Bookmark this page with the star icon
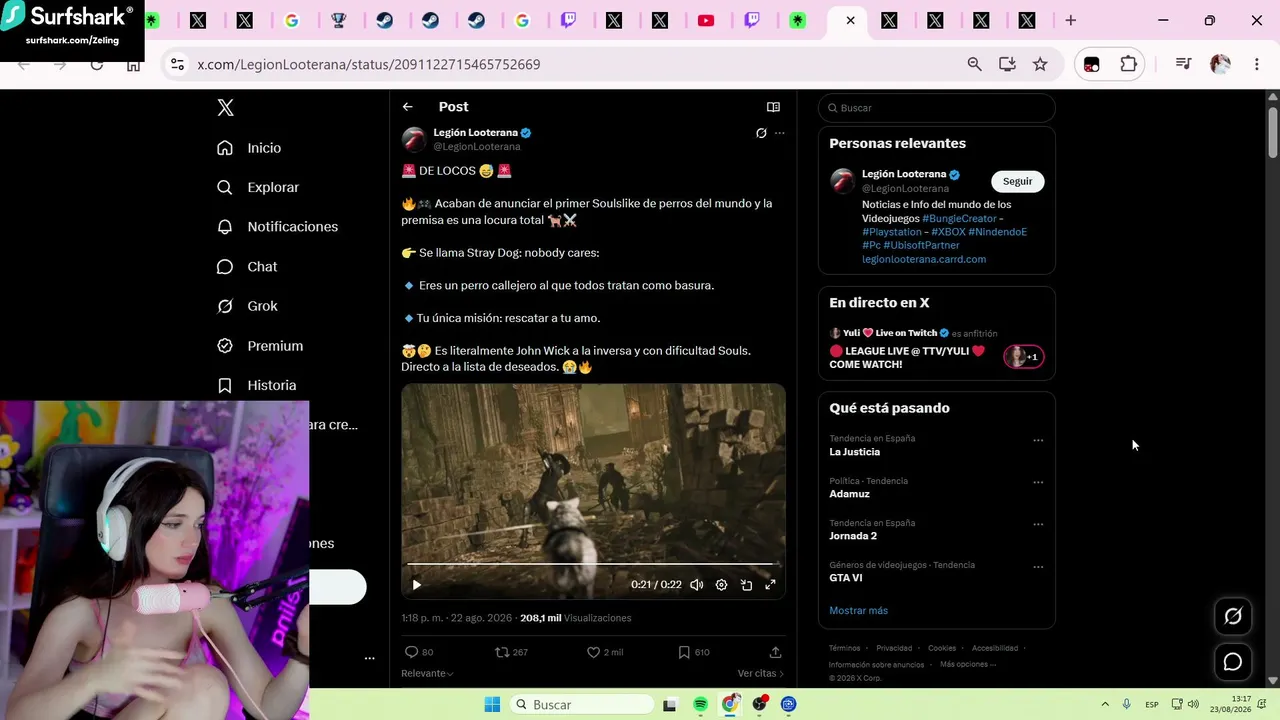Image resolution: width=1280 pixels, height=720 pixels. [x=1040, y=64]
